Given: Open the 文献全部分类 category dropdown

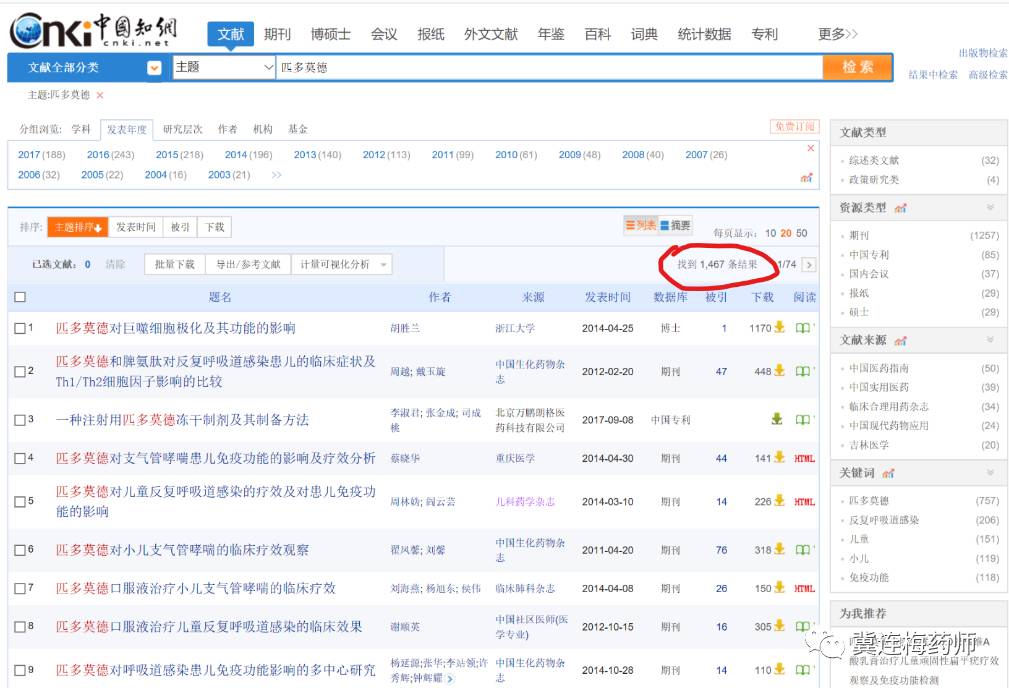Looking at the screenshot, I should [x=154, y=68].
